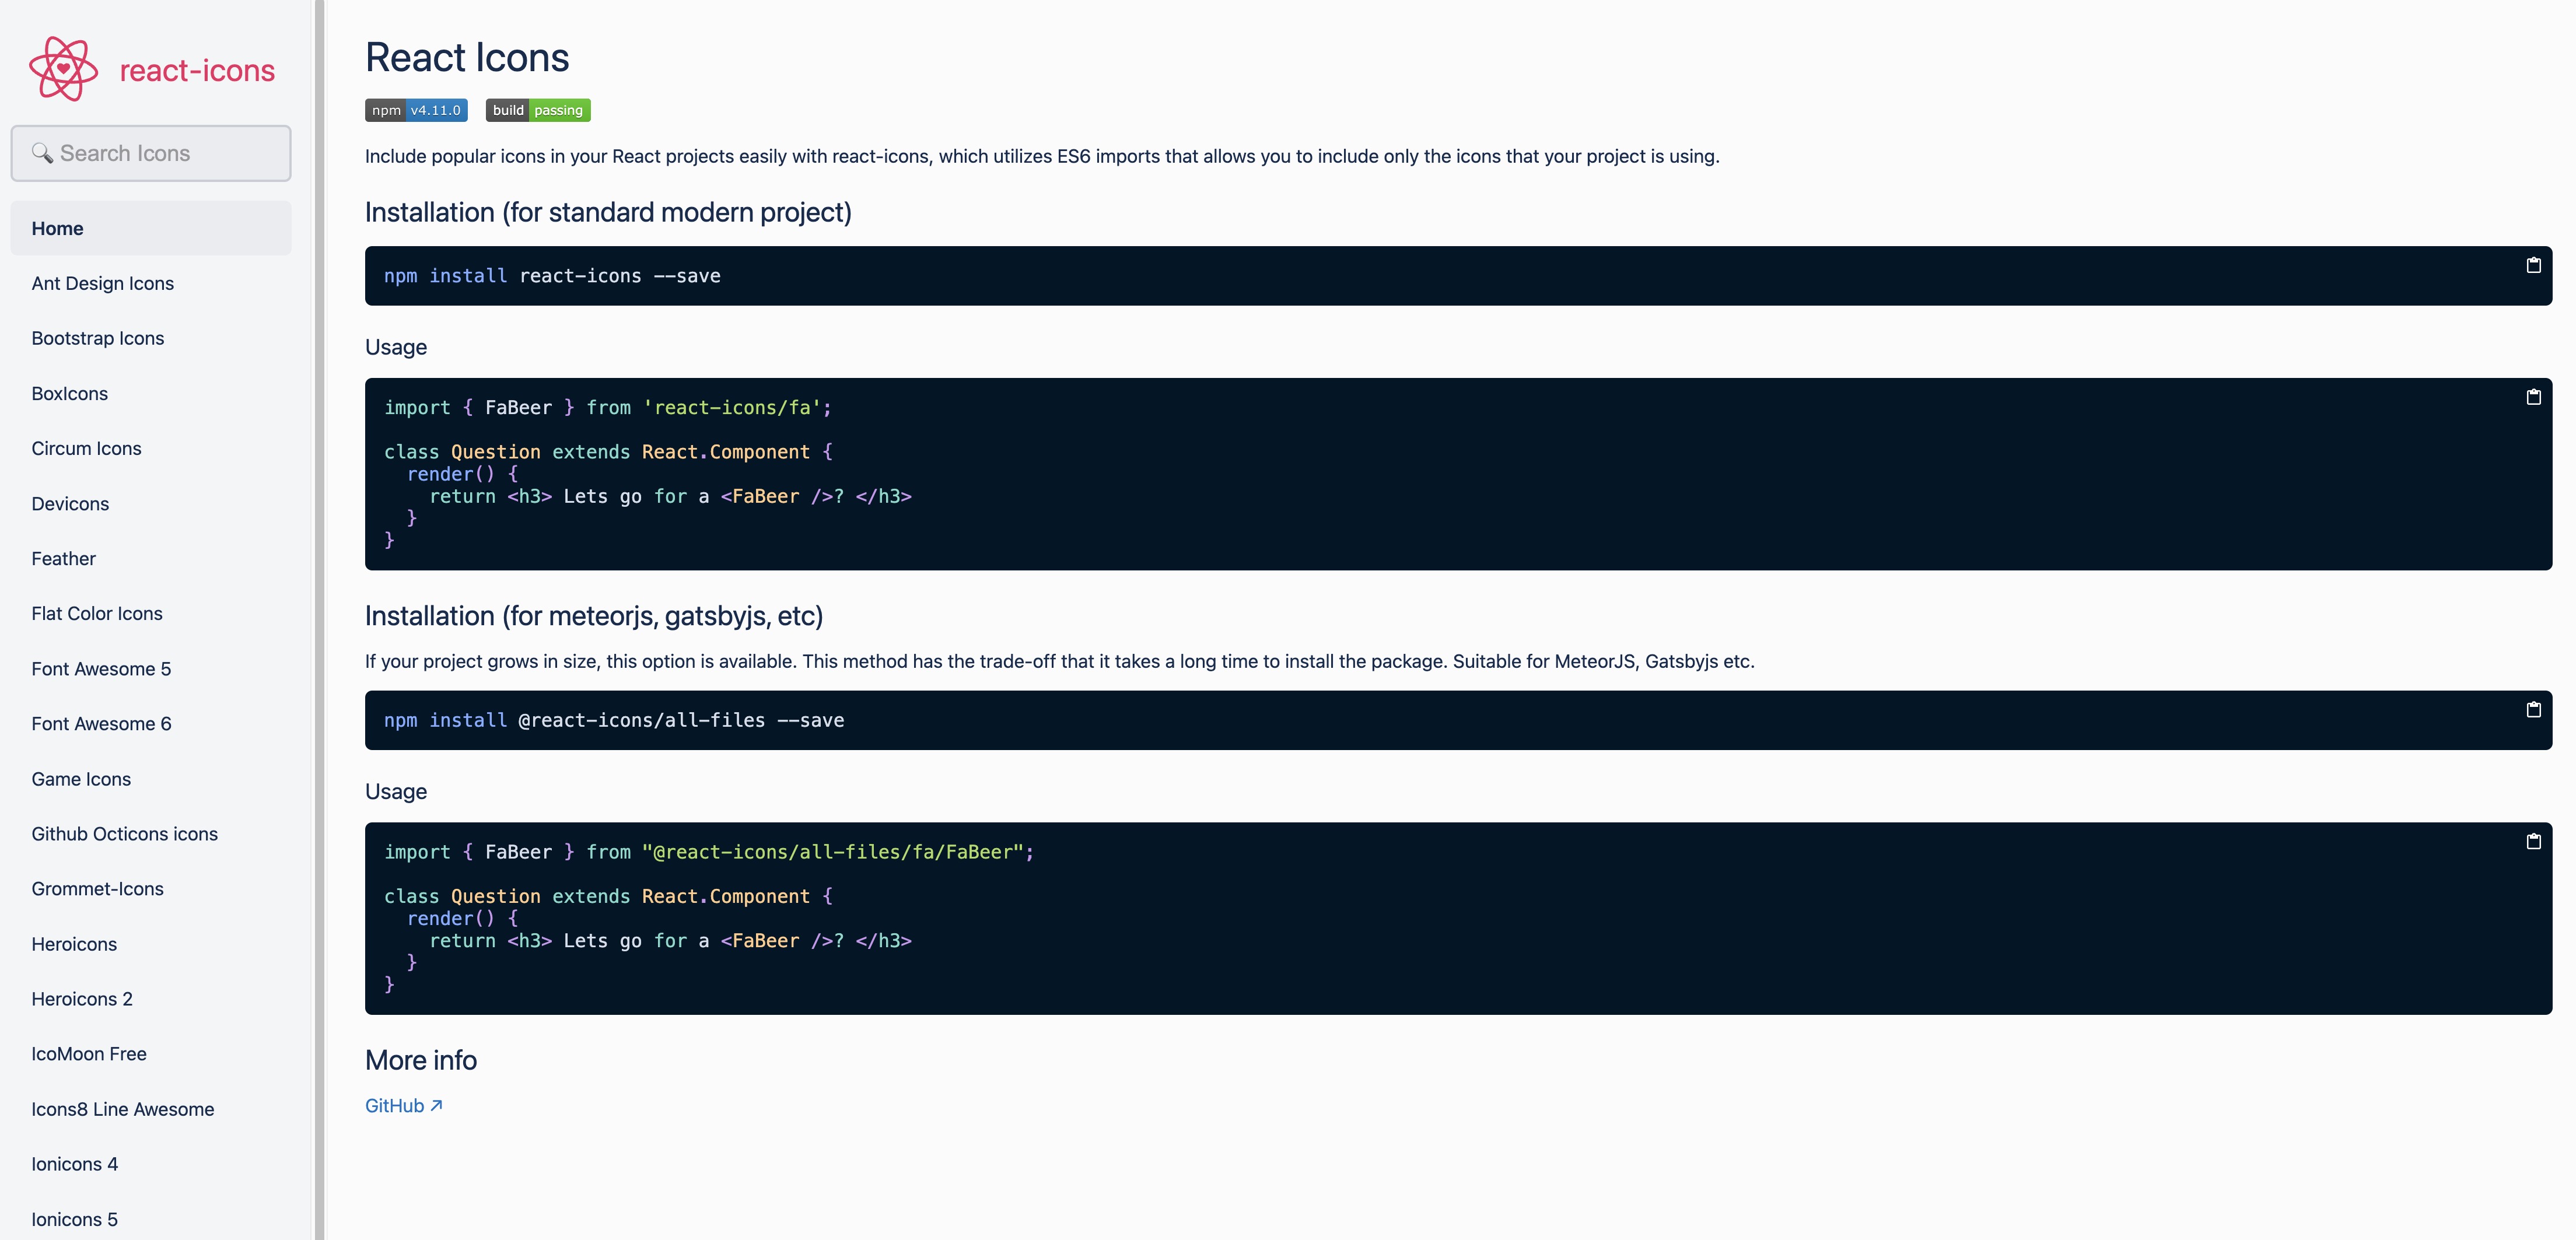Open the Bootstrap Icons set
Image resolution: width=2576 pixels, height=1240 pixels.
[x=97, y=338]
